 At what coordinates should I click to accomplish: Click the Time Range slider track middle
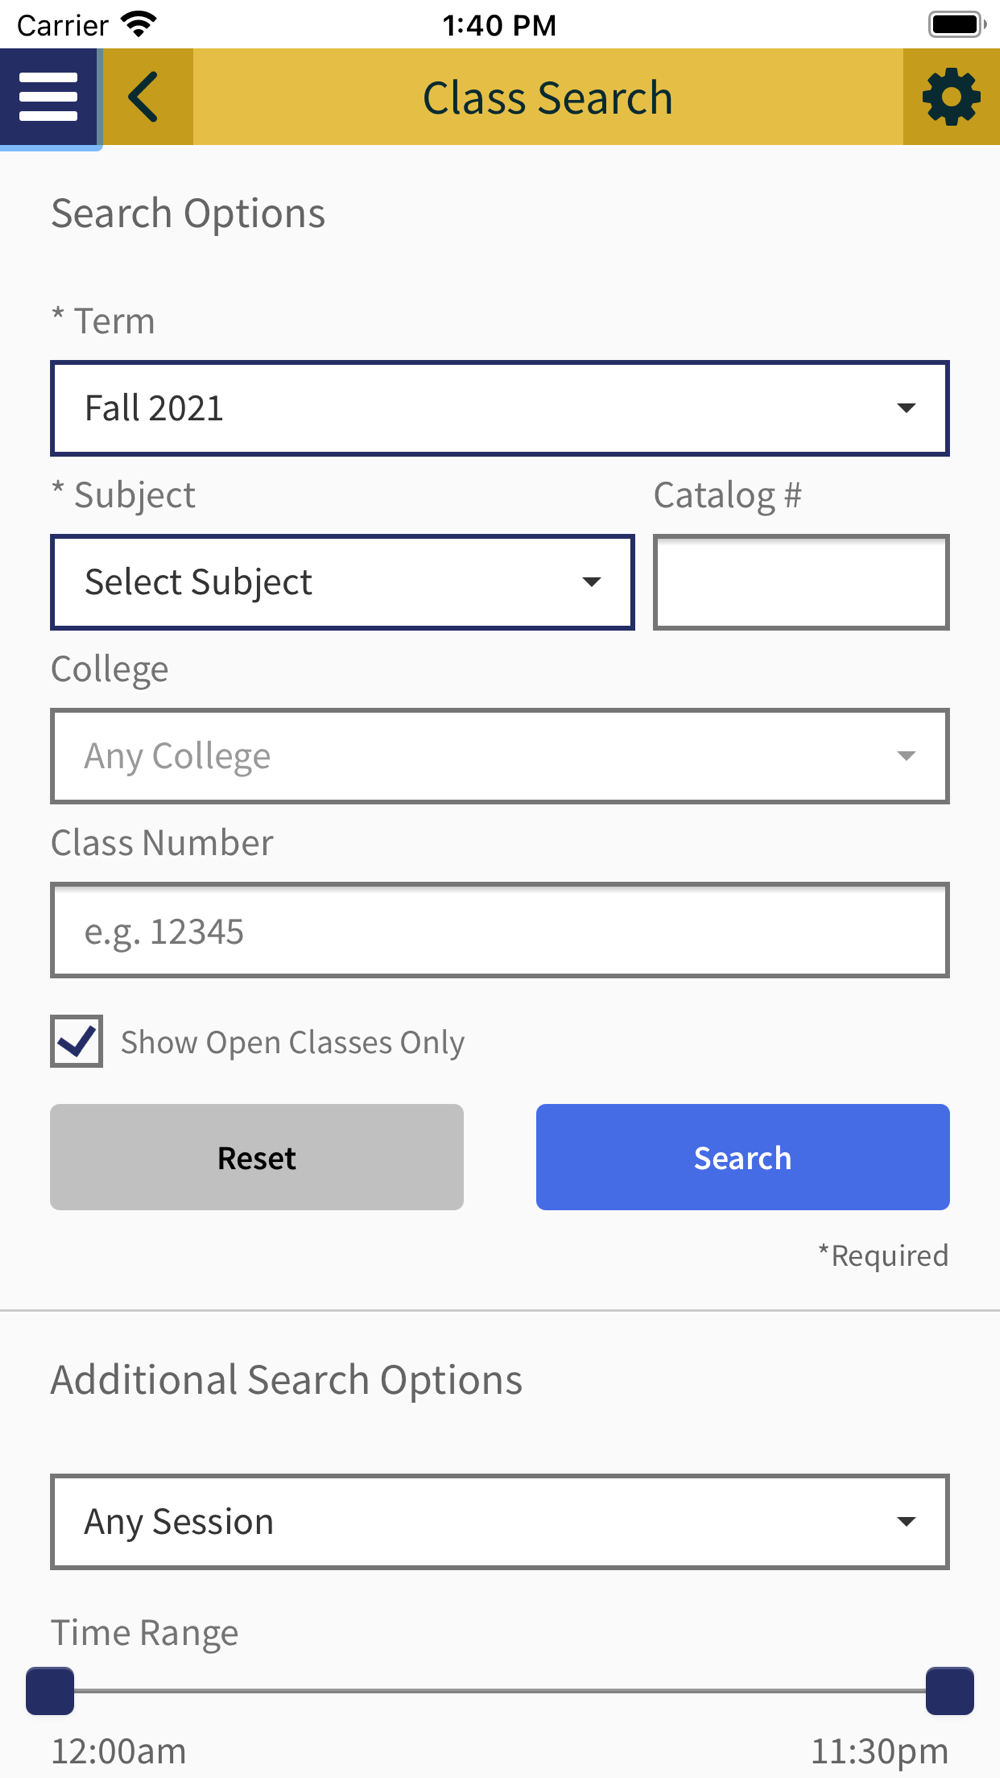point(500,1691)
